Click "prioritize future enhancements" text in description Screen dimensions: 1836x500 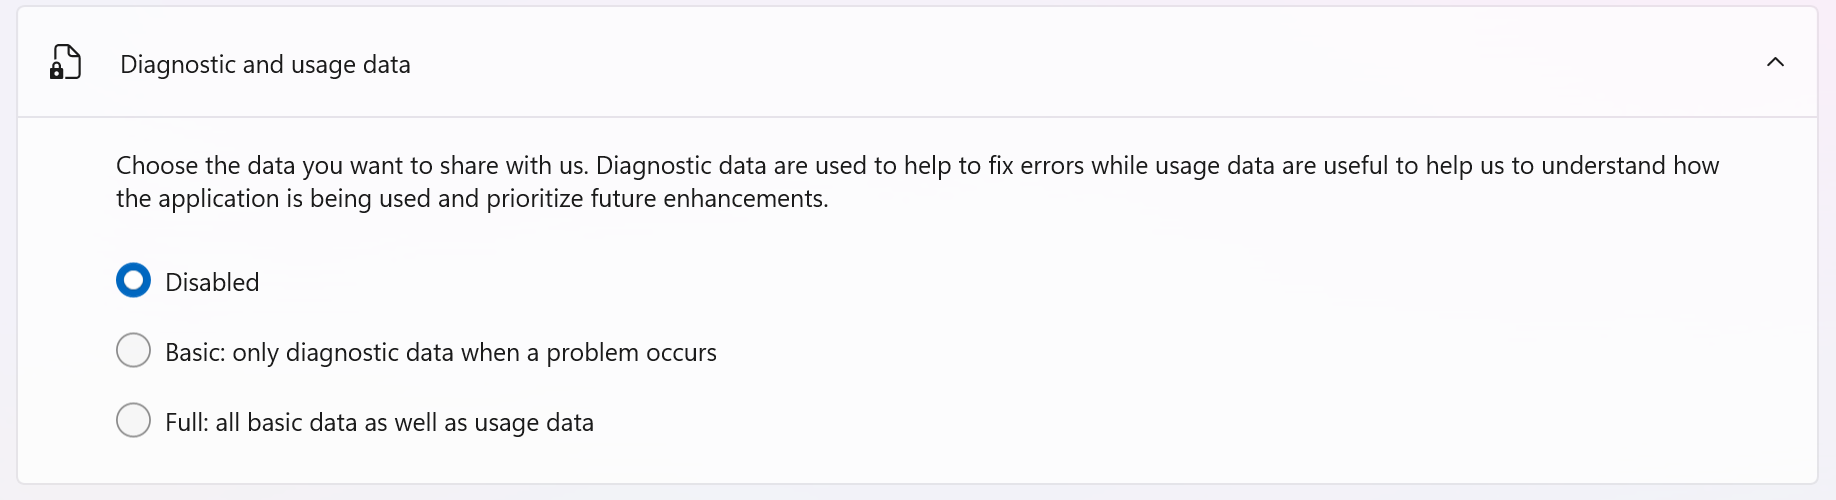click(656, 199)
